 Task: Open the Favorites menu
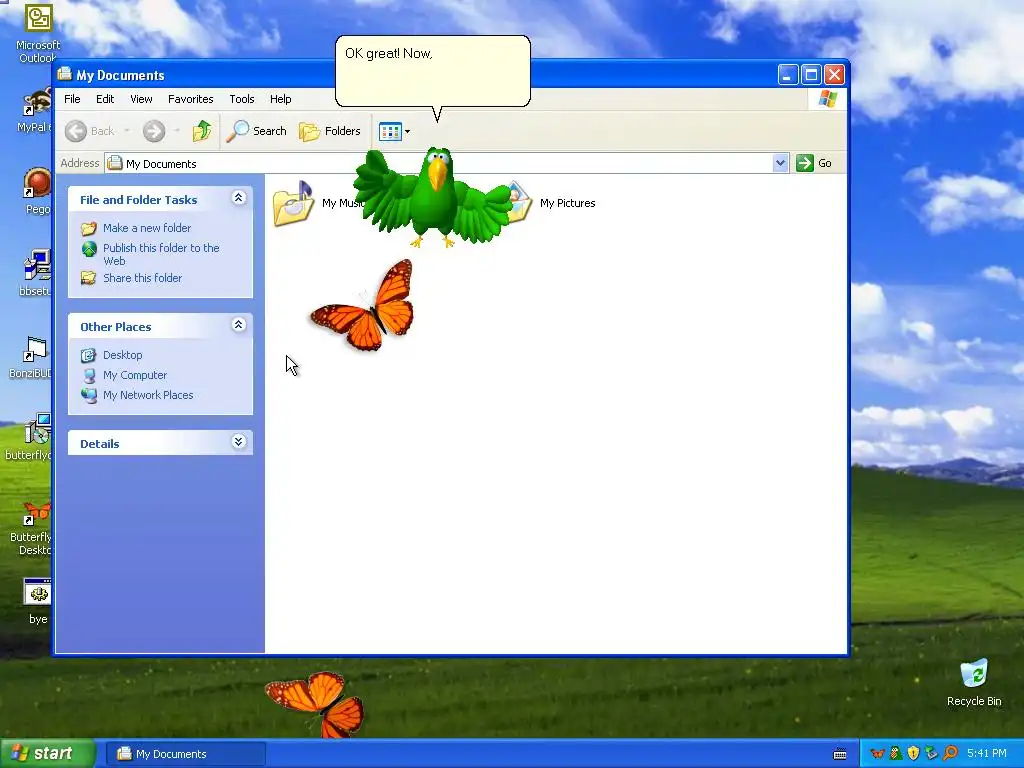tap(191, 99)
